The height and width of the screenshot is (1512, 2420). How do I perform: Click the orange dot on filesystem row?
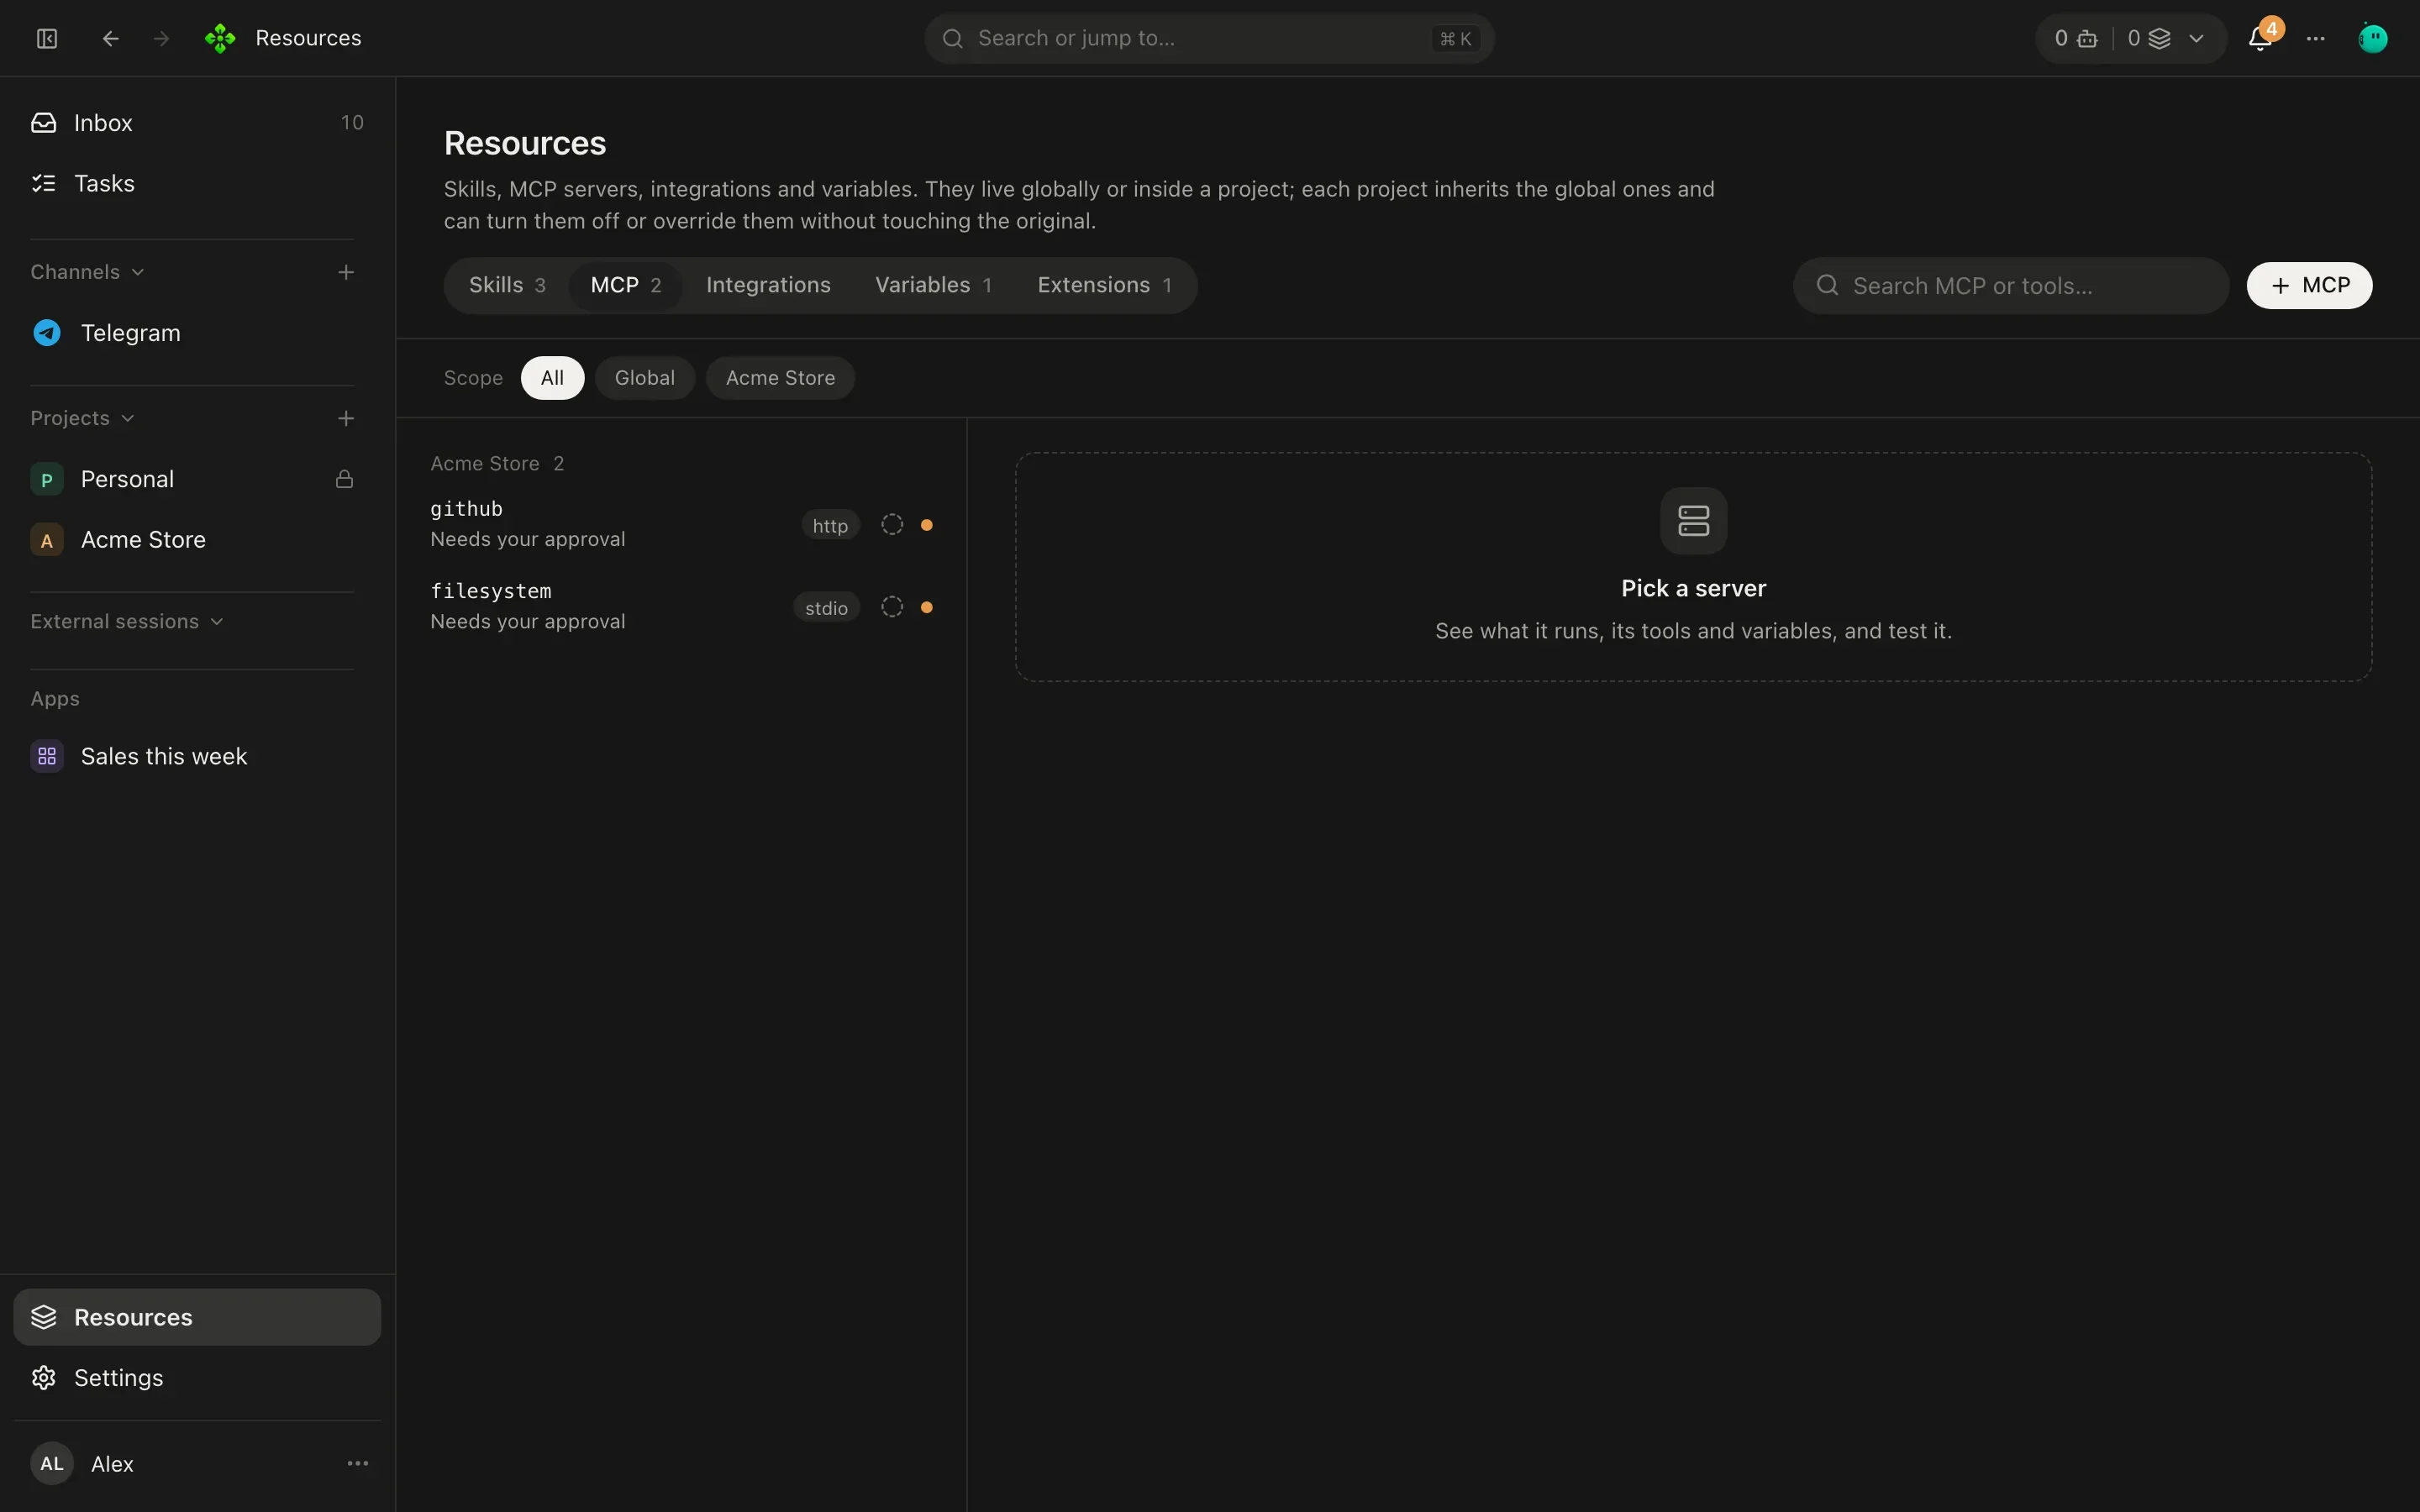point(927,607)
